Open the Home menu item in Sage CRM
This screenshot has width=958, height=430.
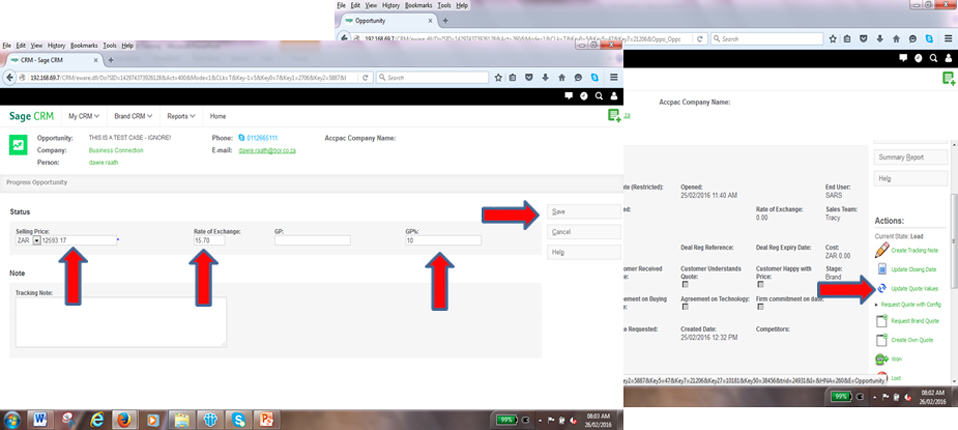218,116
